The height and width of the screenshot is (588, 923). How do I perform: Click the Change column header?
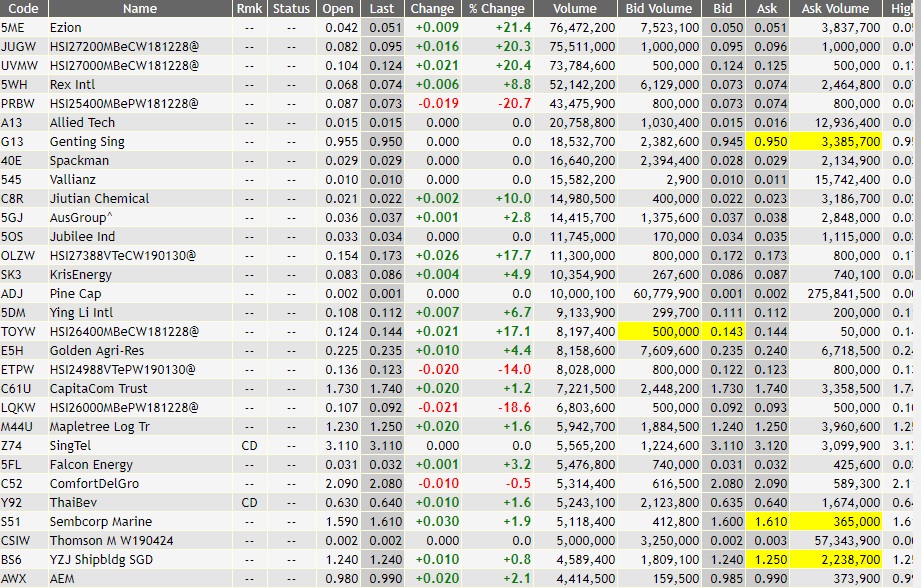(432, 8)
